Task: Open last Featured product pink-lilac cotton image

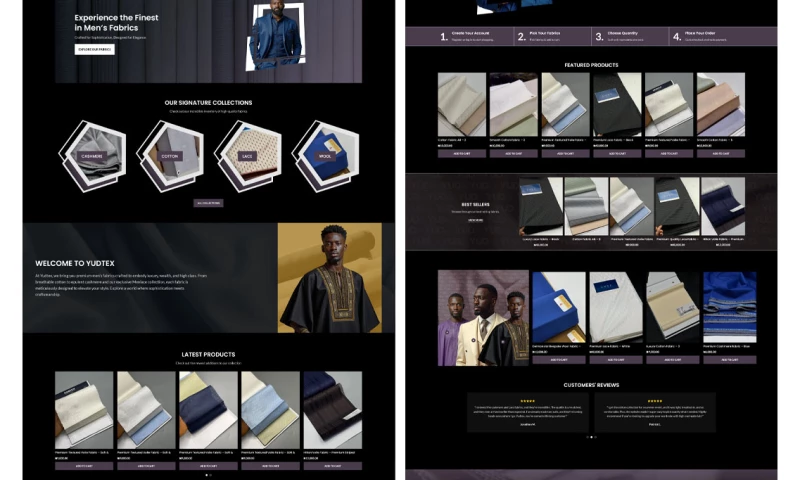Action: pos(720,105)
